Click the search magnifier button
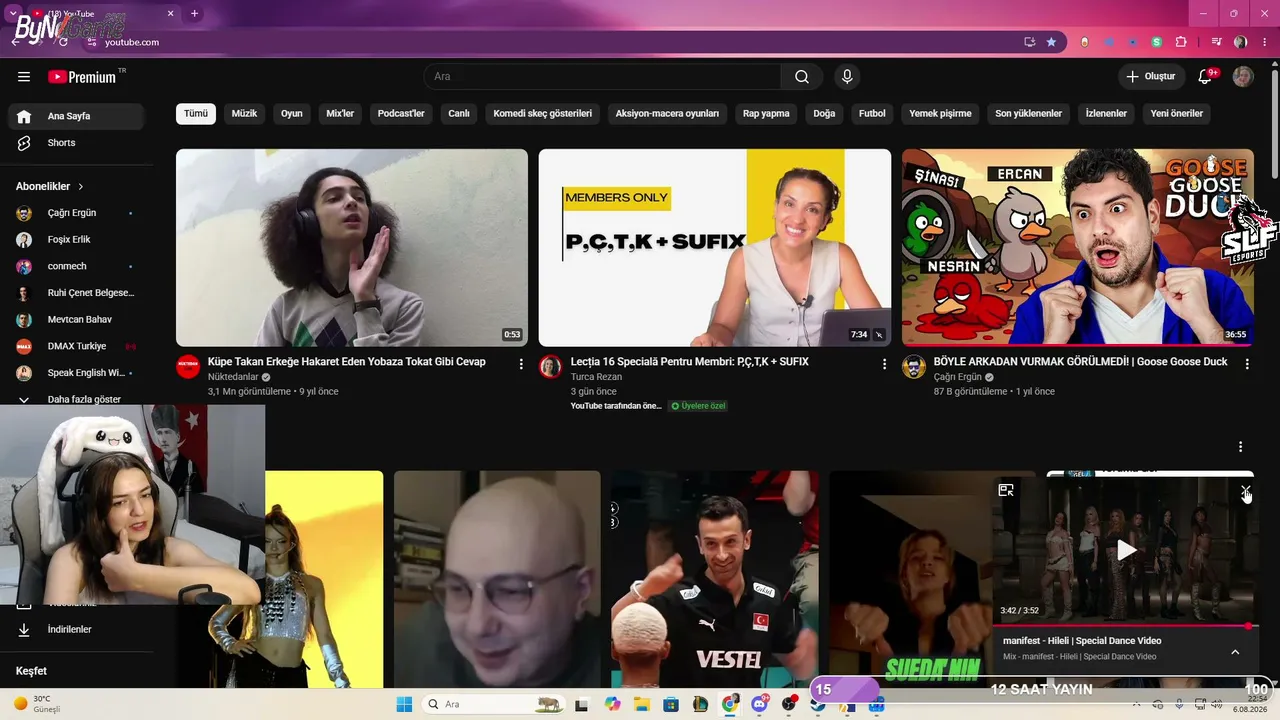This screenshot has width=1280, height=720. coord(802,77)
